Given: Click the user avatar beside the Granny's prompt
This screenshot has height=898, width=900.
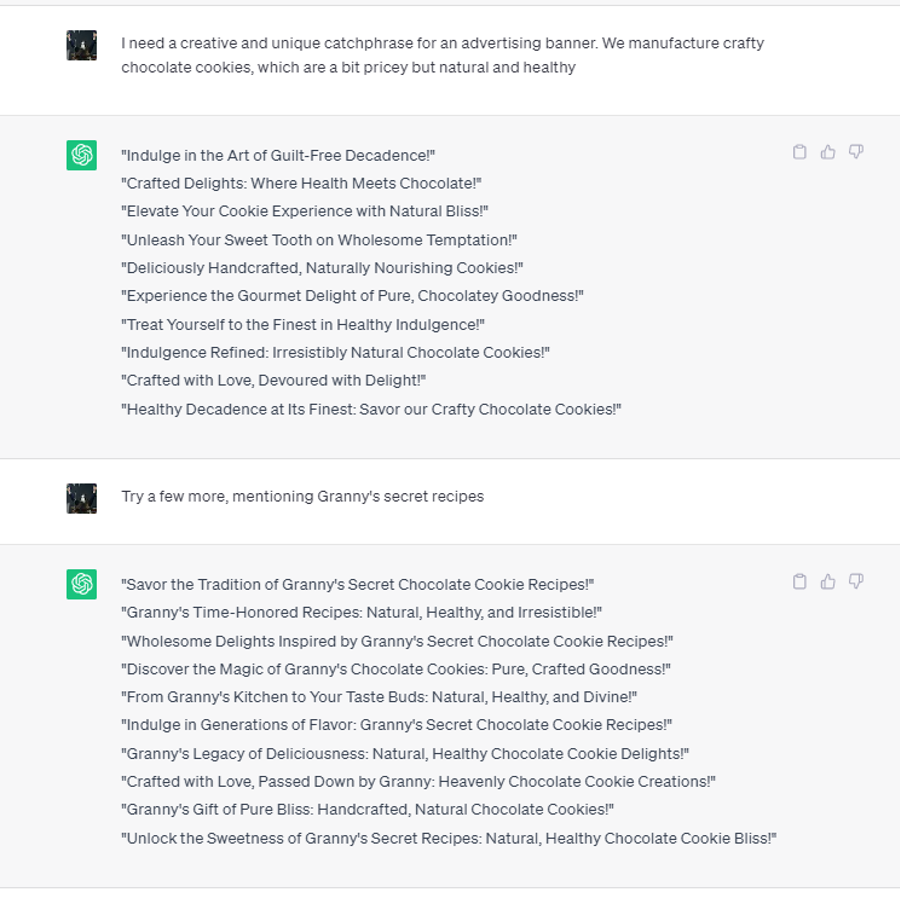Looking at the screenshot, I should click(x=82, y=498).
